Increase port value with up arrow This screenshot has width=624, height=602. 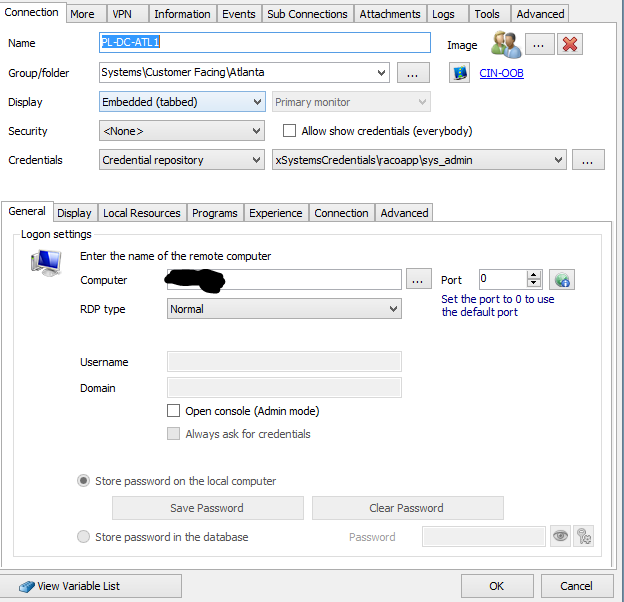click(x=534, y=275)
